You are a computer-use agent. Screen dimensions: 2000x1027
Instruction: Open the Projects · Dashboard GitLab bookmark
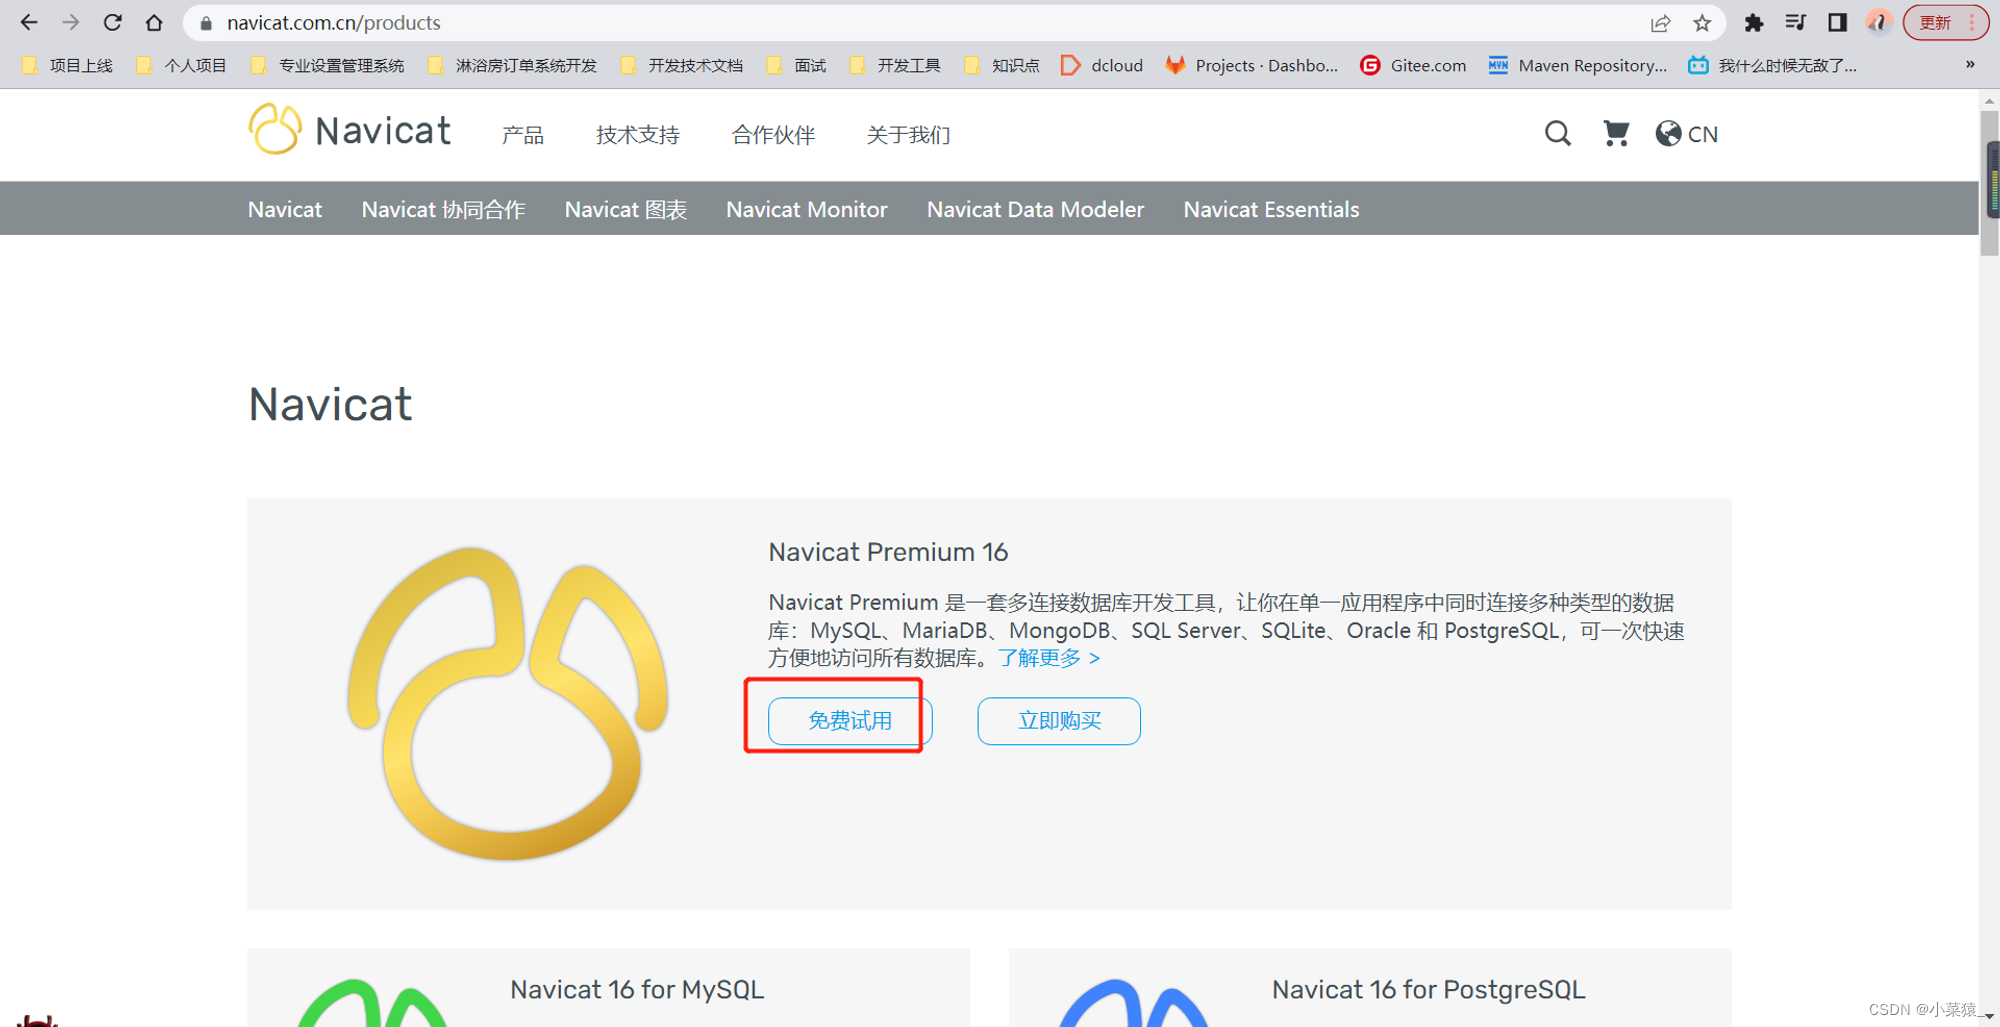coord(1252,65)
